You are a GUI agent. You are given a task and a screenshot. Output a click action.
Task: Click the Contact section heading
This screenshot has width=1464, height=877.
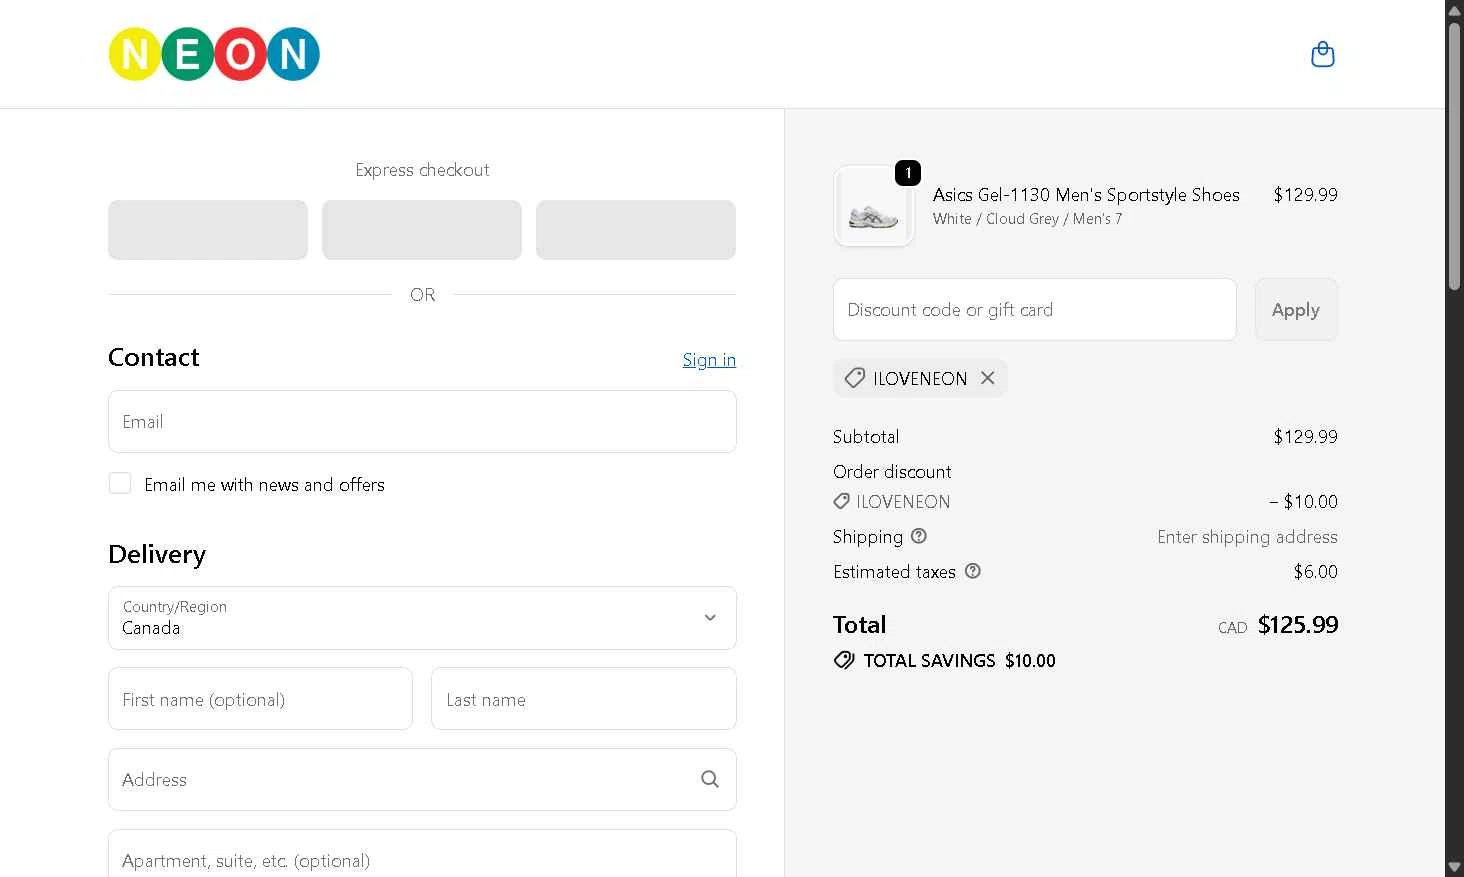154,357
